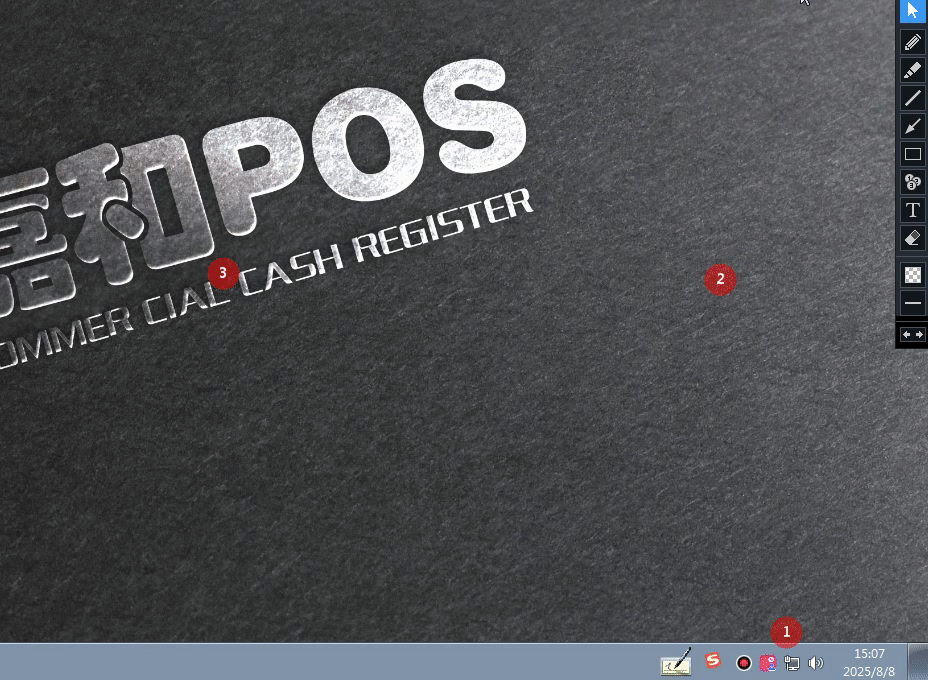Choose the highlighter marker tool
Screen dimensions: 928x680
(912, 70)
